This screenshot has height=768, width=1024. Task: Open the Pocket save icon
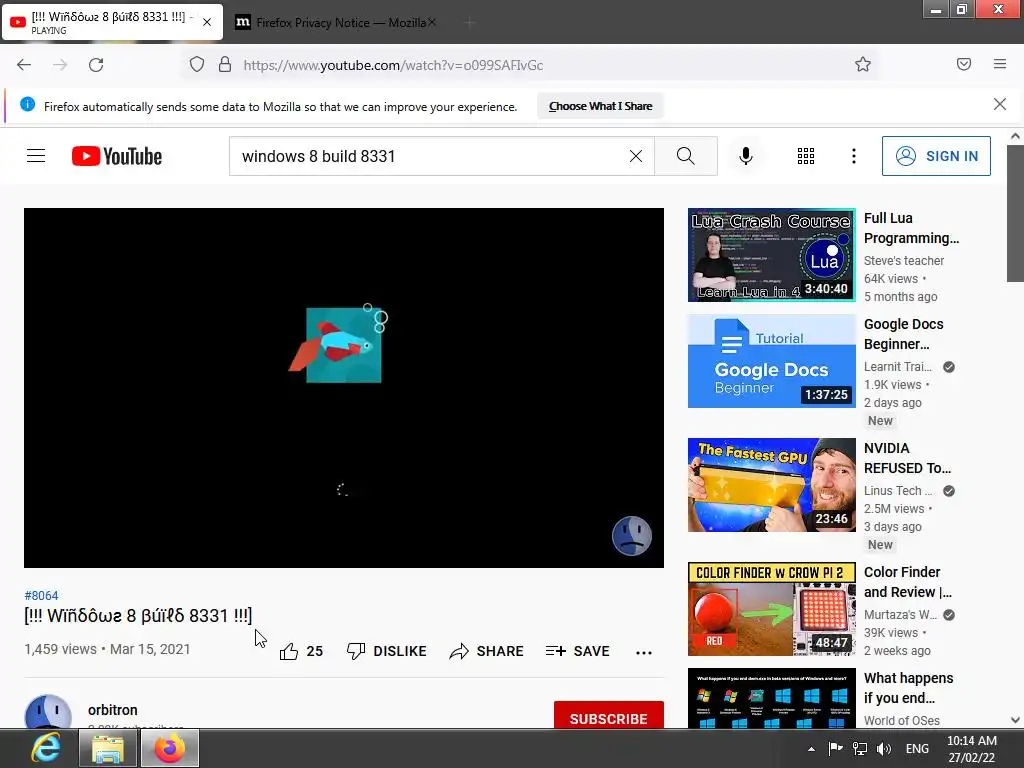coord(963,64)
